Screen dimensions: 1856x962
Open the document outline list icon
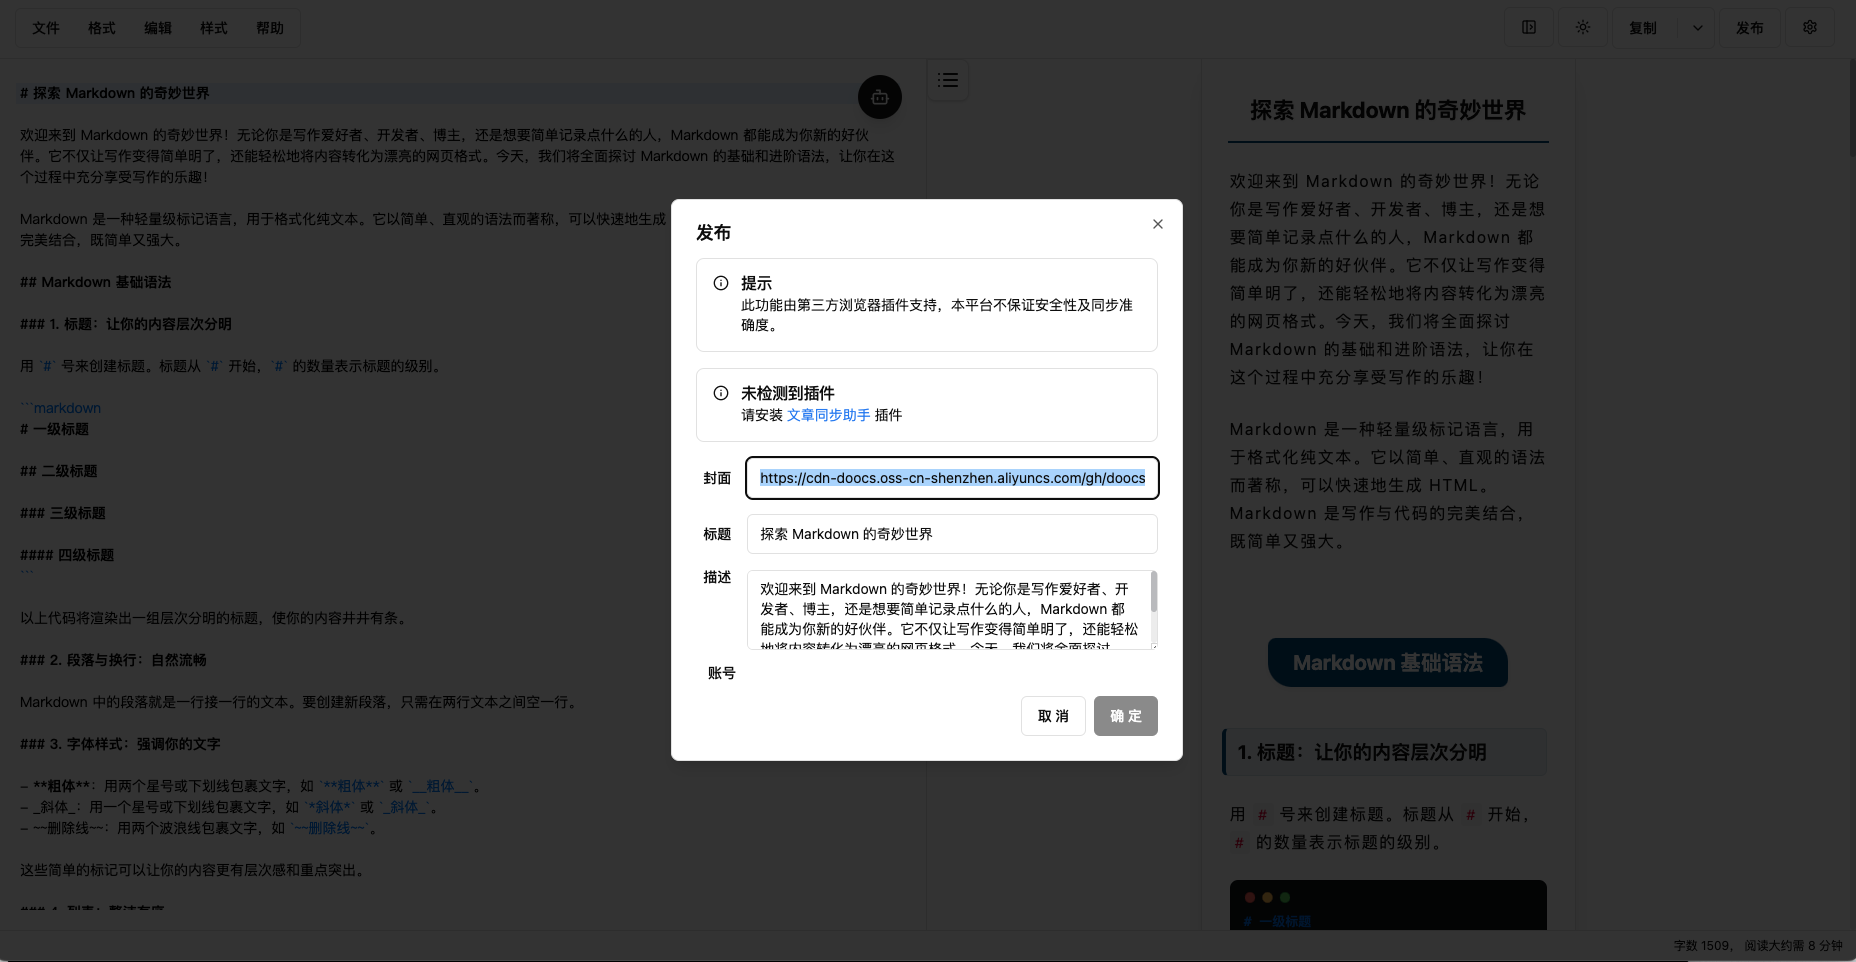pos(948,80)
